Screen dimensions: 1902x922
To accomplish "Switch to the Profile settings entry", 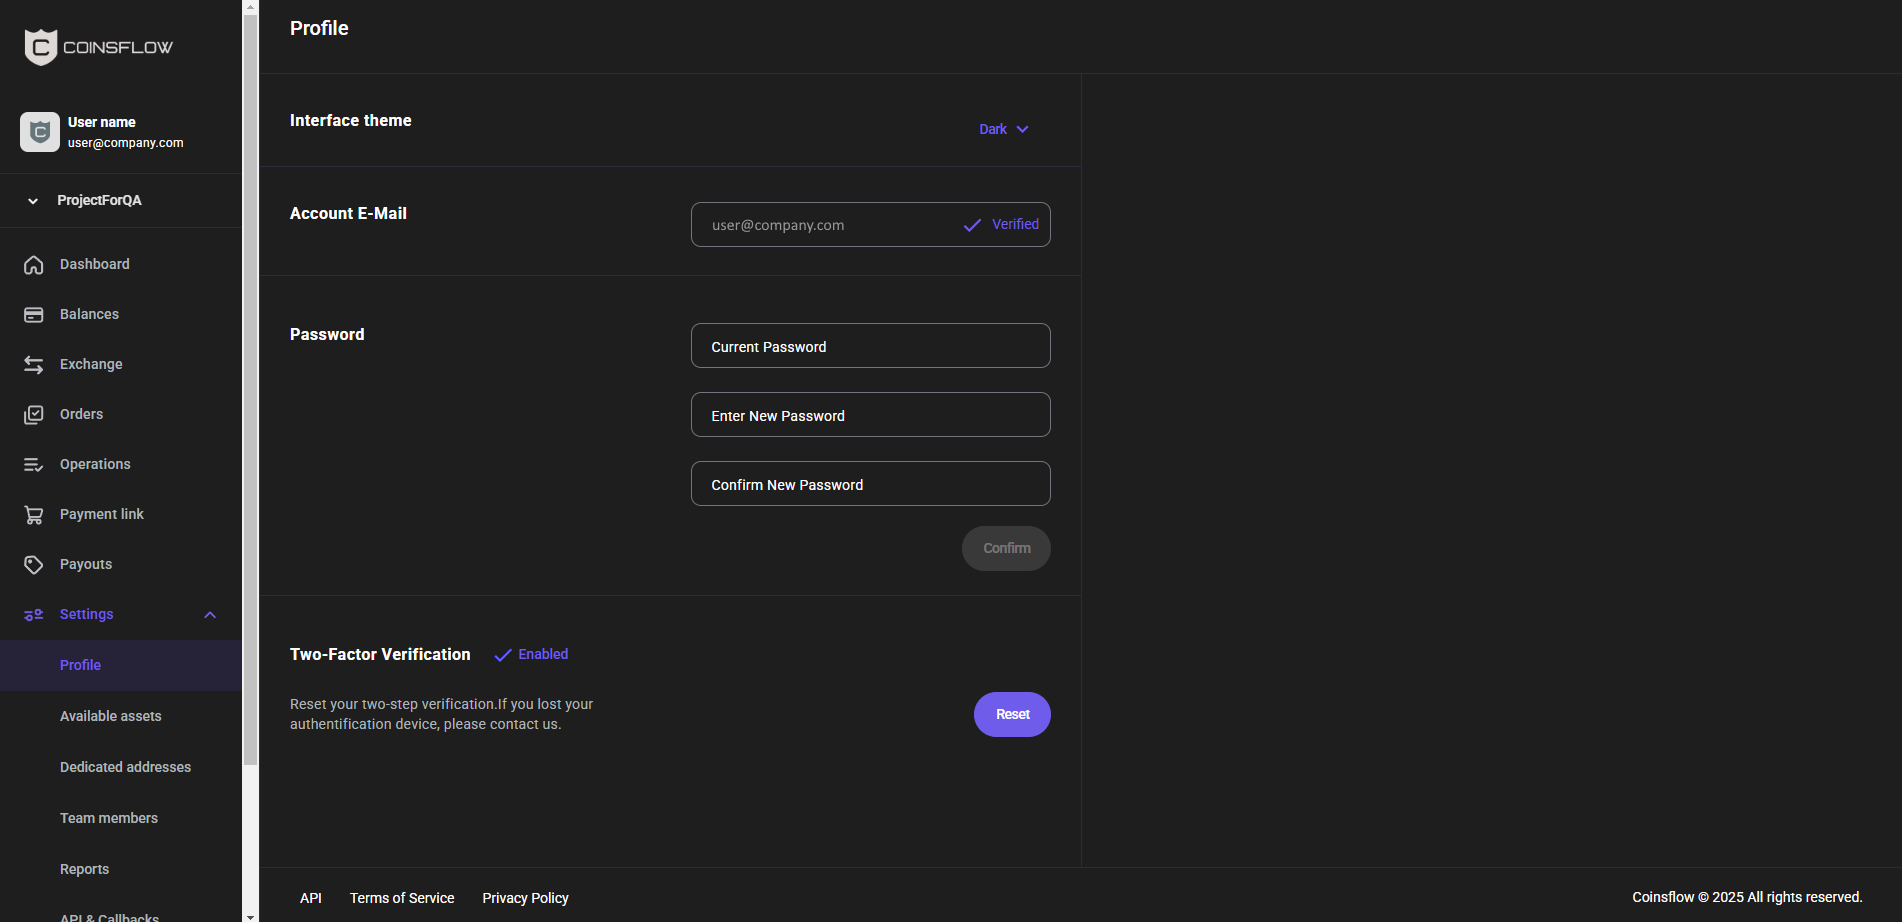I will pyautogui.click(x=80, y=665).
